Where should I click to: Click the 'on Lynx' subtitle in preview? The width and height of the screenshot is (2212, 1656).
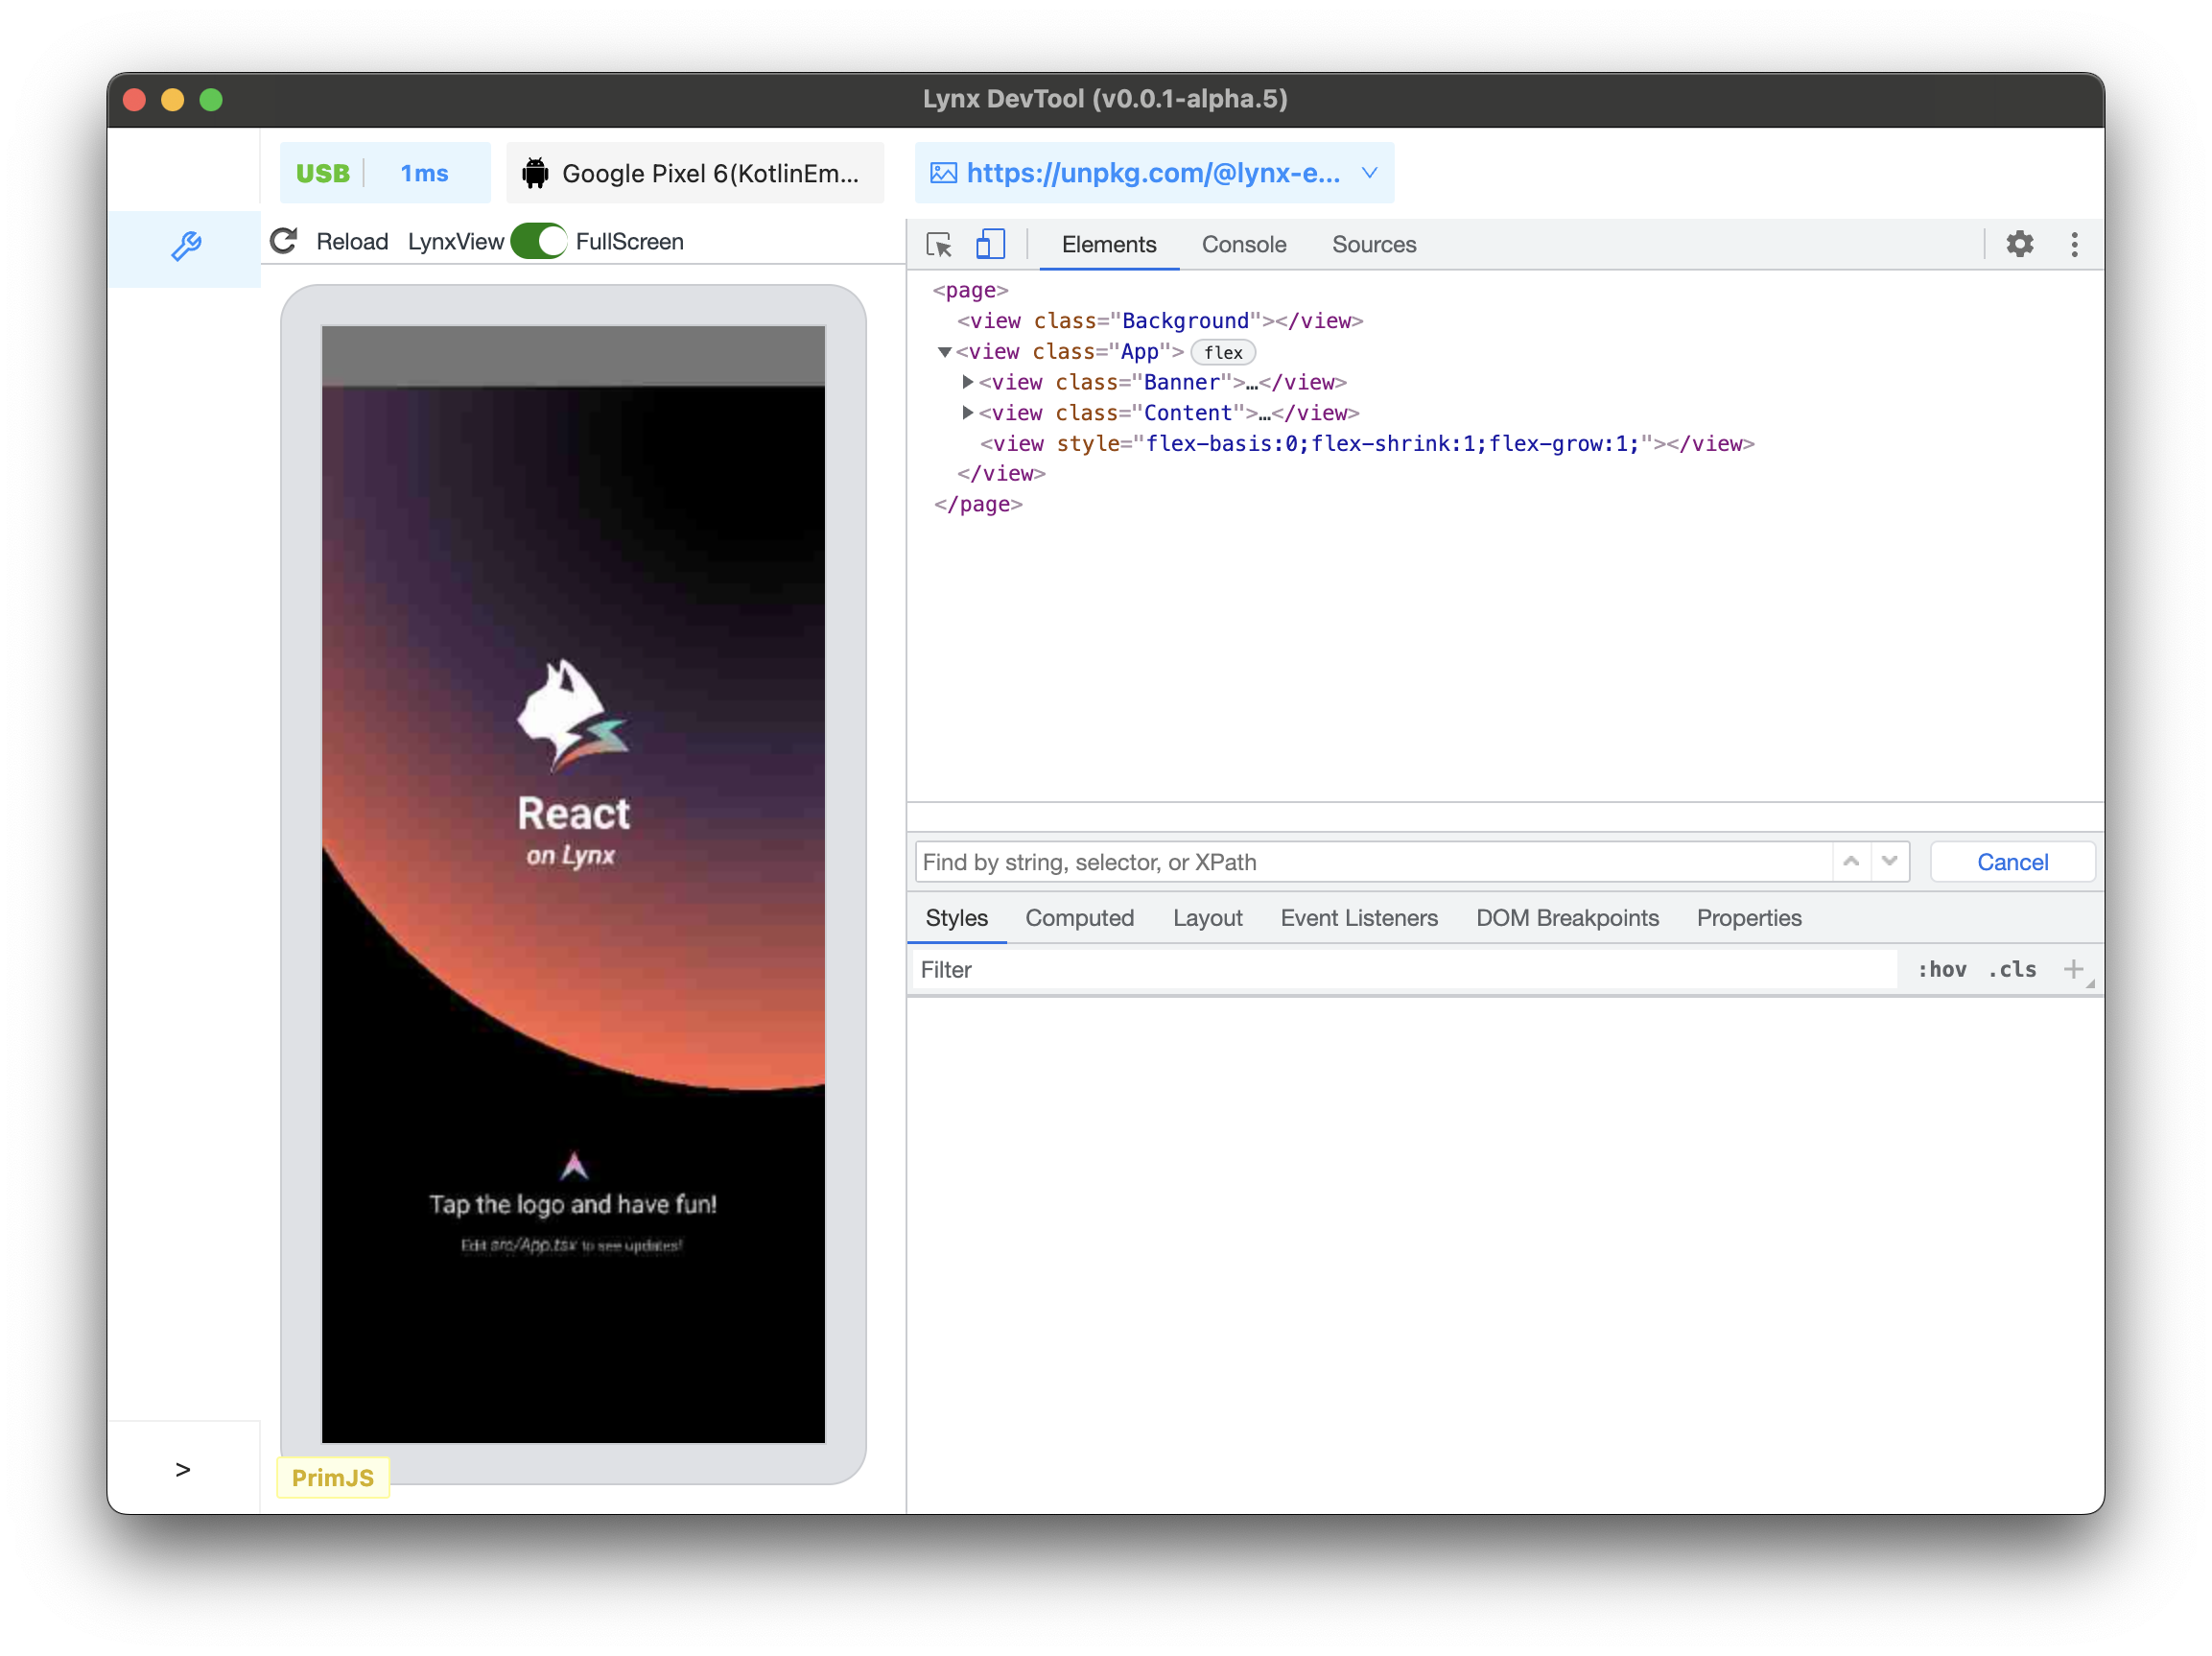point(570,855)
